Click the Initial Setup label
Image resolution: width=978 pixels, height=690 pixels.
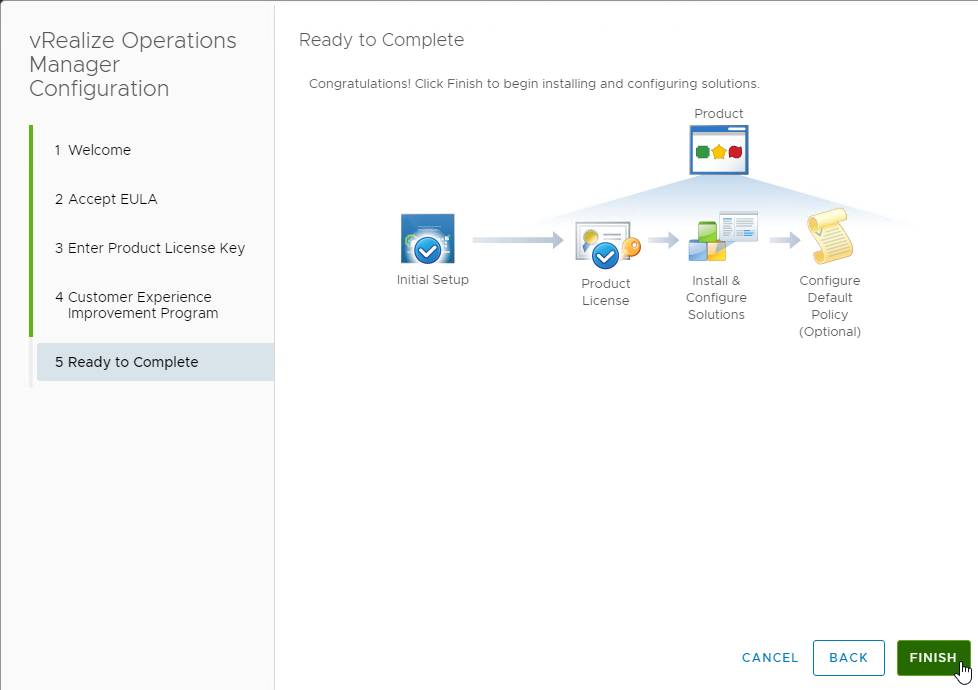click(x=432, y=279)
